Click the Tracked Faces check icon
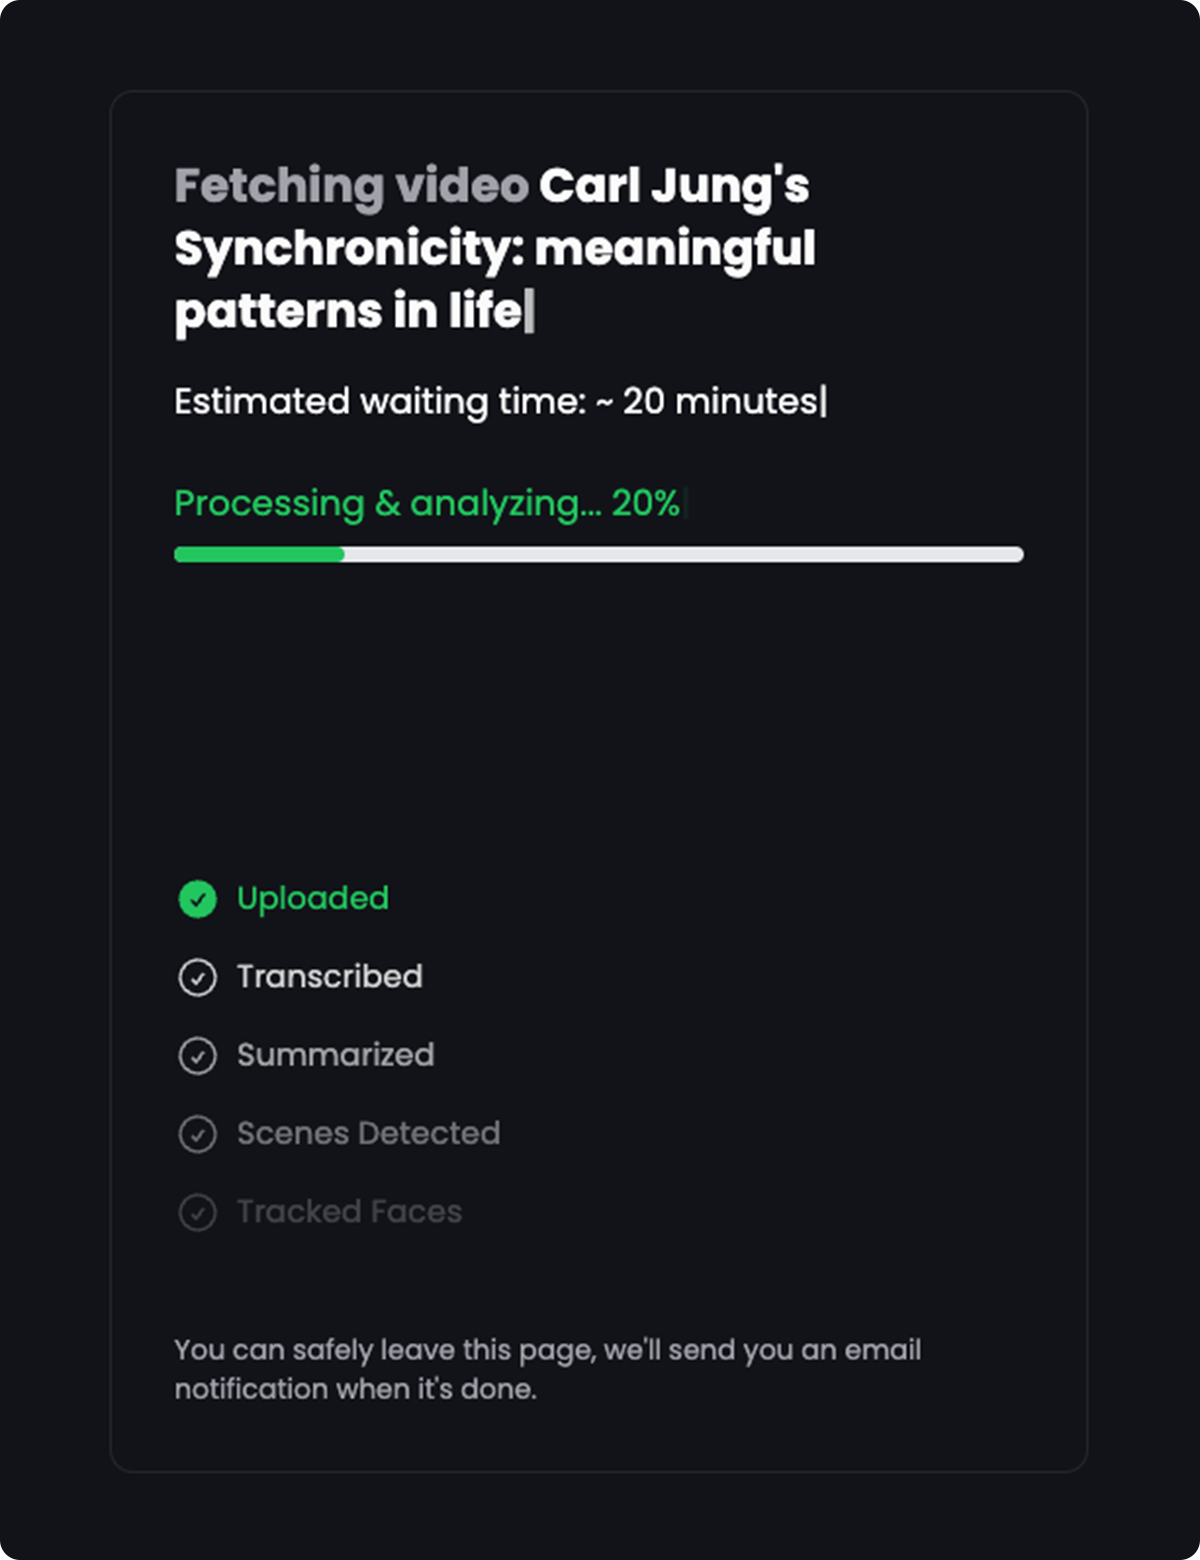1200x1560 pixels. (x=197, y=1212)
